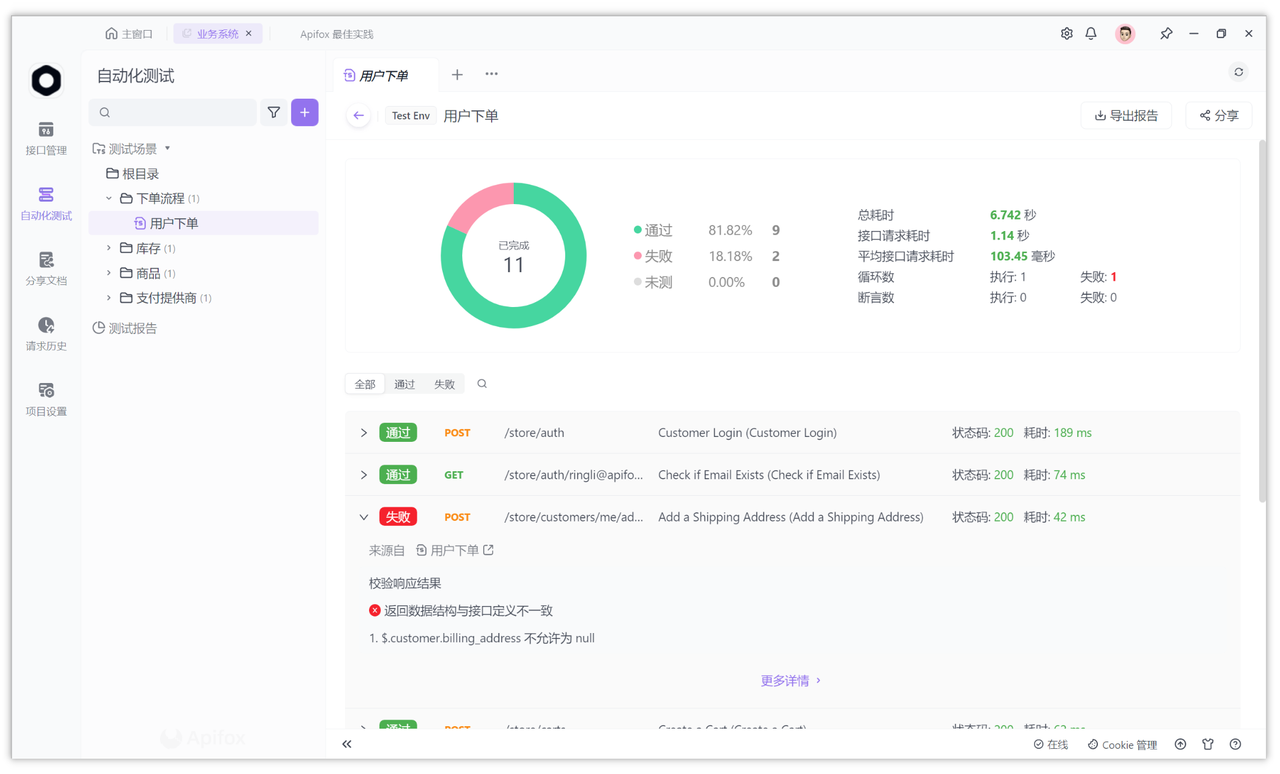Screen dimensions: 1280x774
Task: Open settings gear in title bar
Action: 1067,34
